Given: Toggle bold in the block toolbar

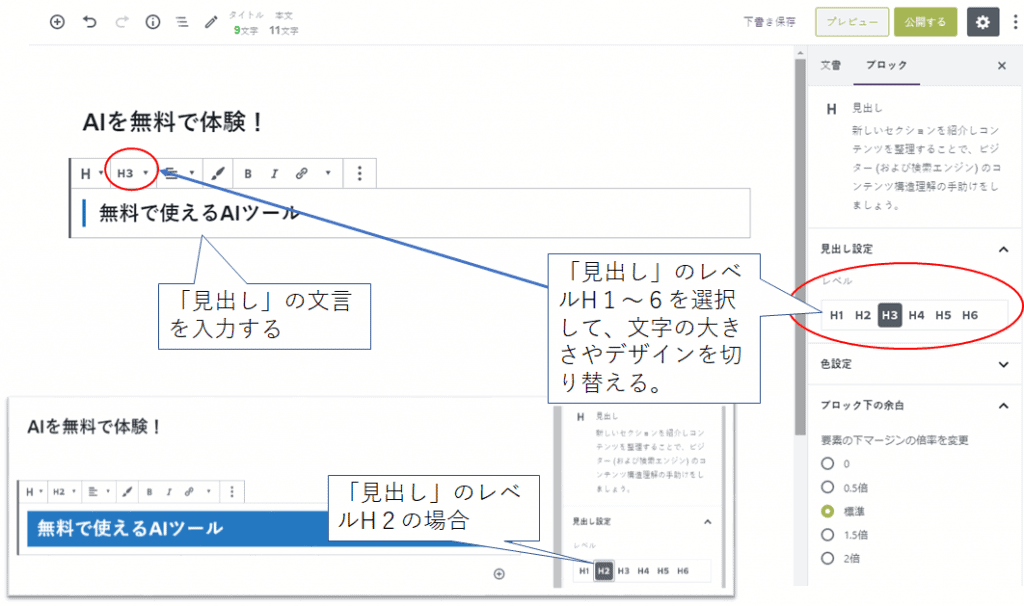Looking at the screenshot, I should tap(248, 174).
